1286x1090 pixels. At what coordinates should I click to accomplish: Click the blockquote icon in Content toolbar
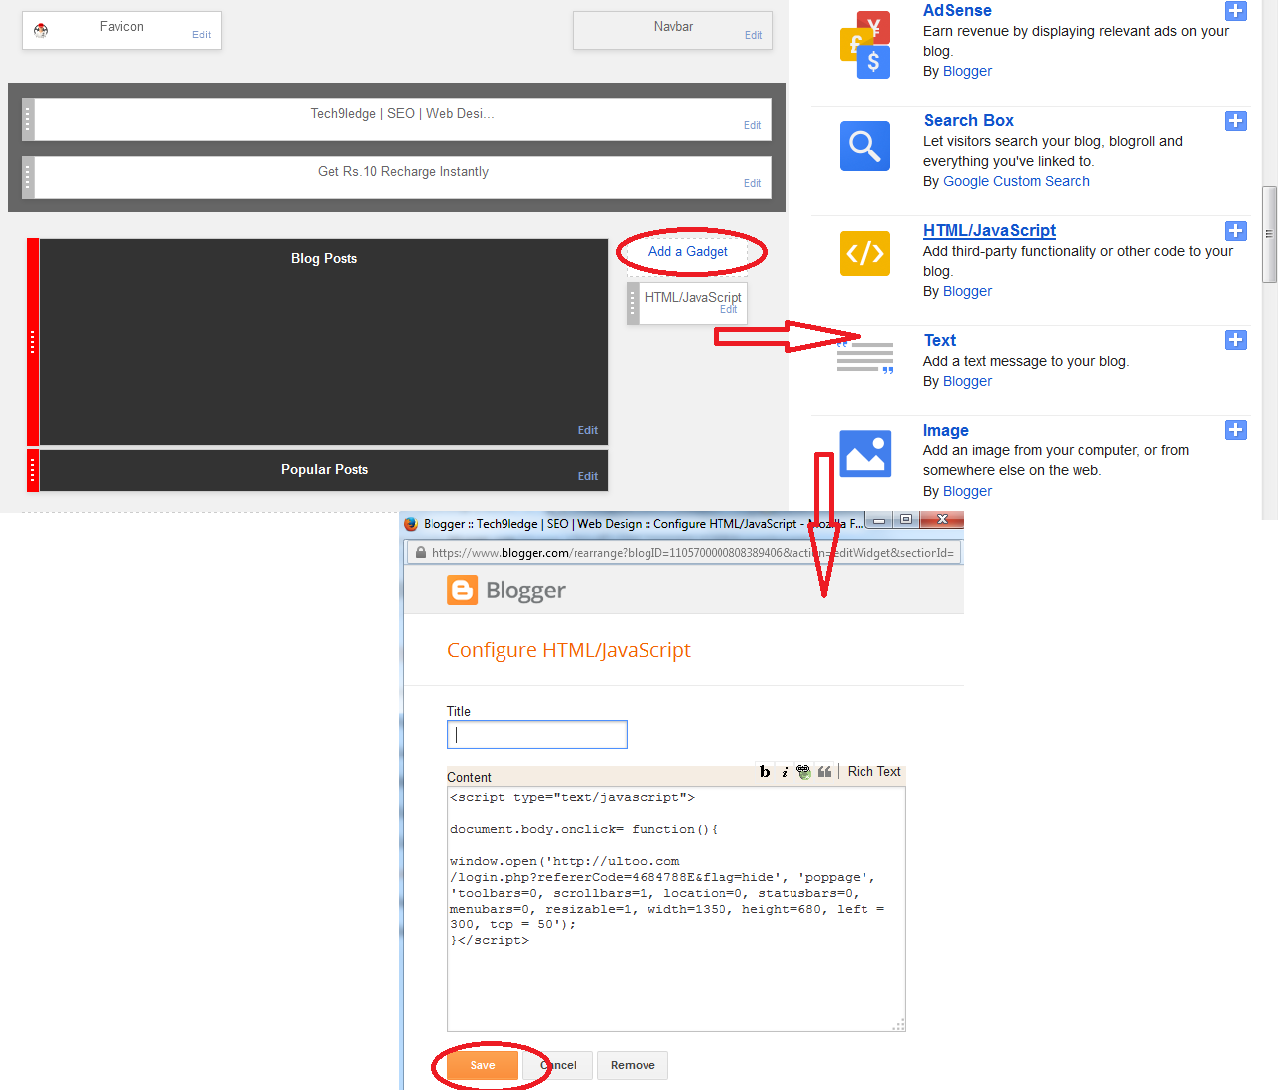pyautogui.click(x=823, y=771)
